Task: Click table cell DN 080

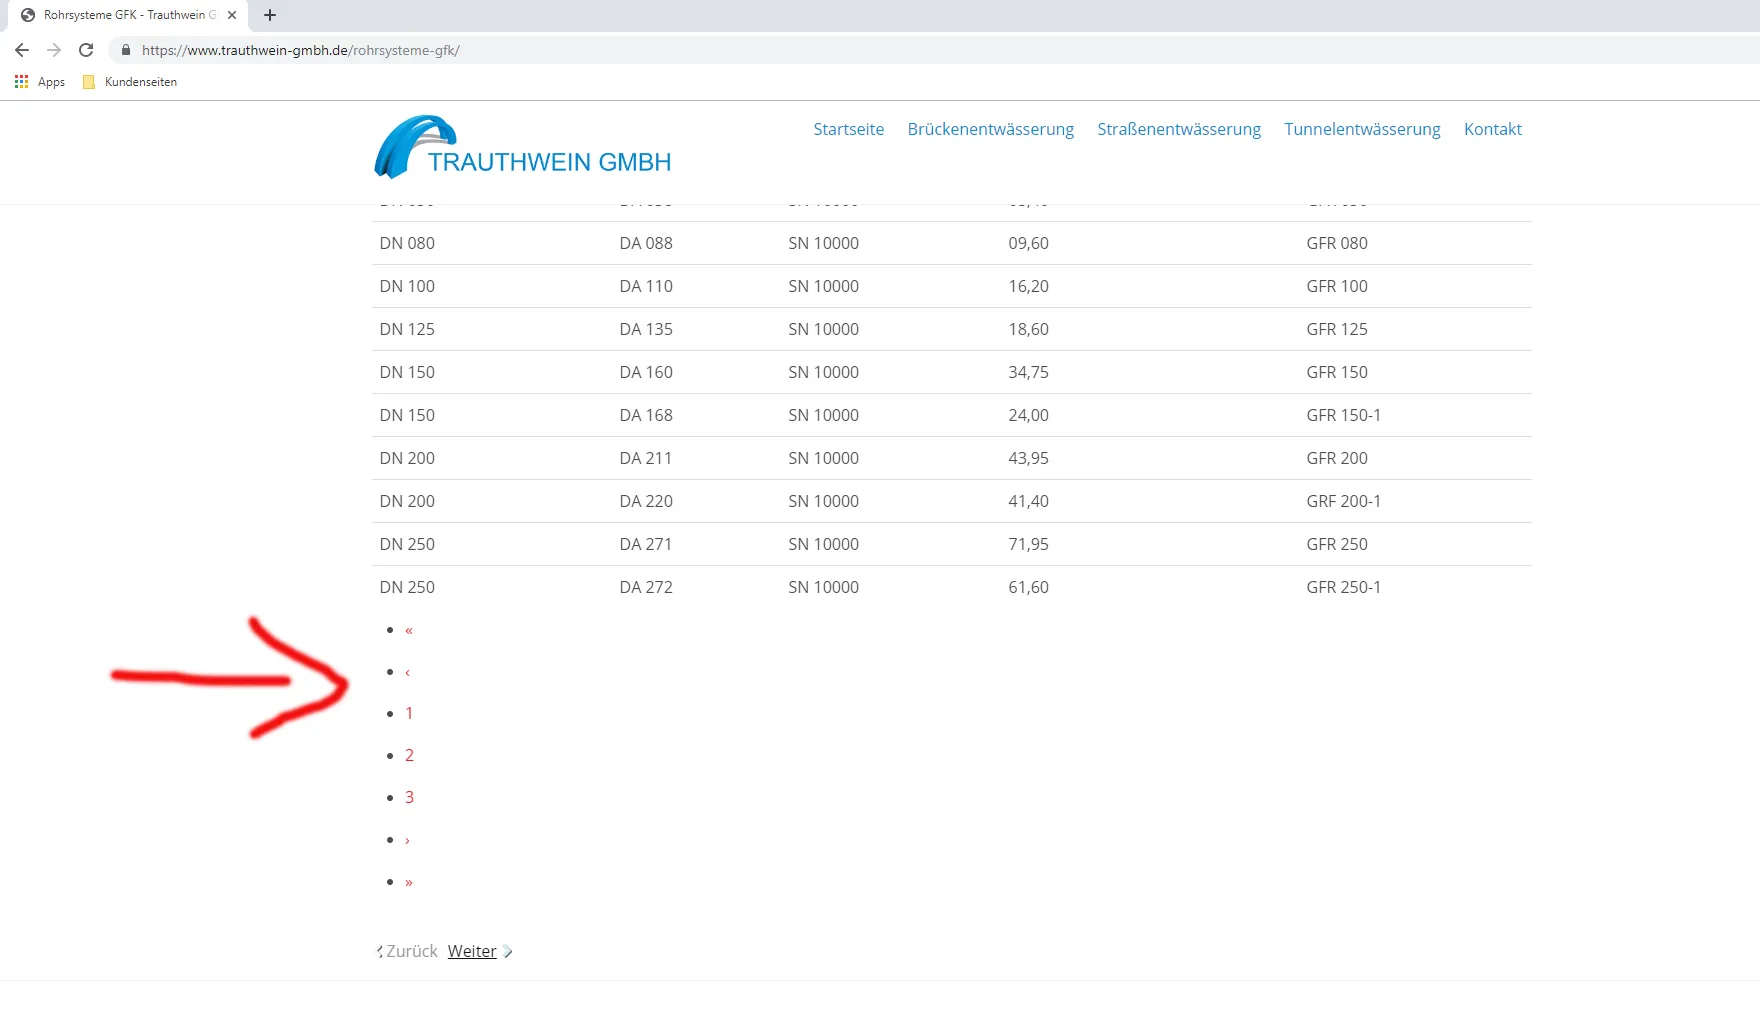Action: [x=407, y=243]
